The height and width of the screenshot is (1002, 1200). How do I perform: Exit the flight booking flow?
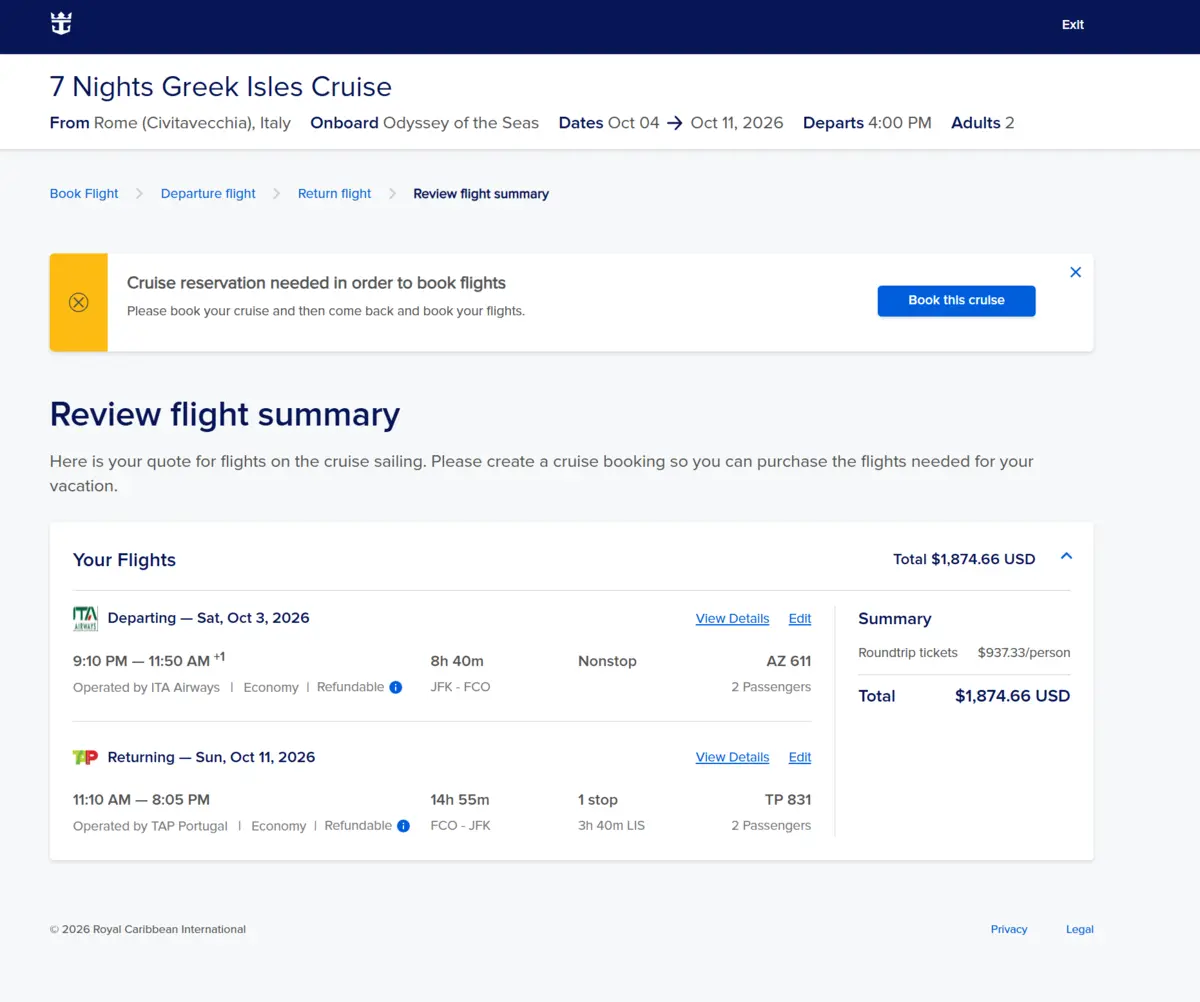1073,25
